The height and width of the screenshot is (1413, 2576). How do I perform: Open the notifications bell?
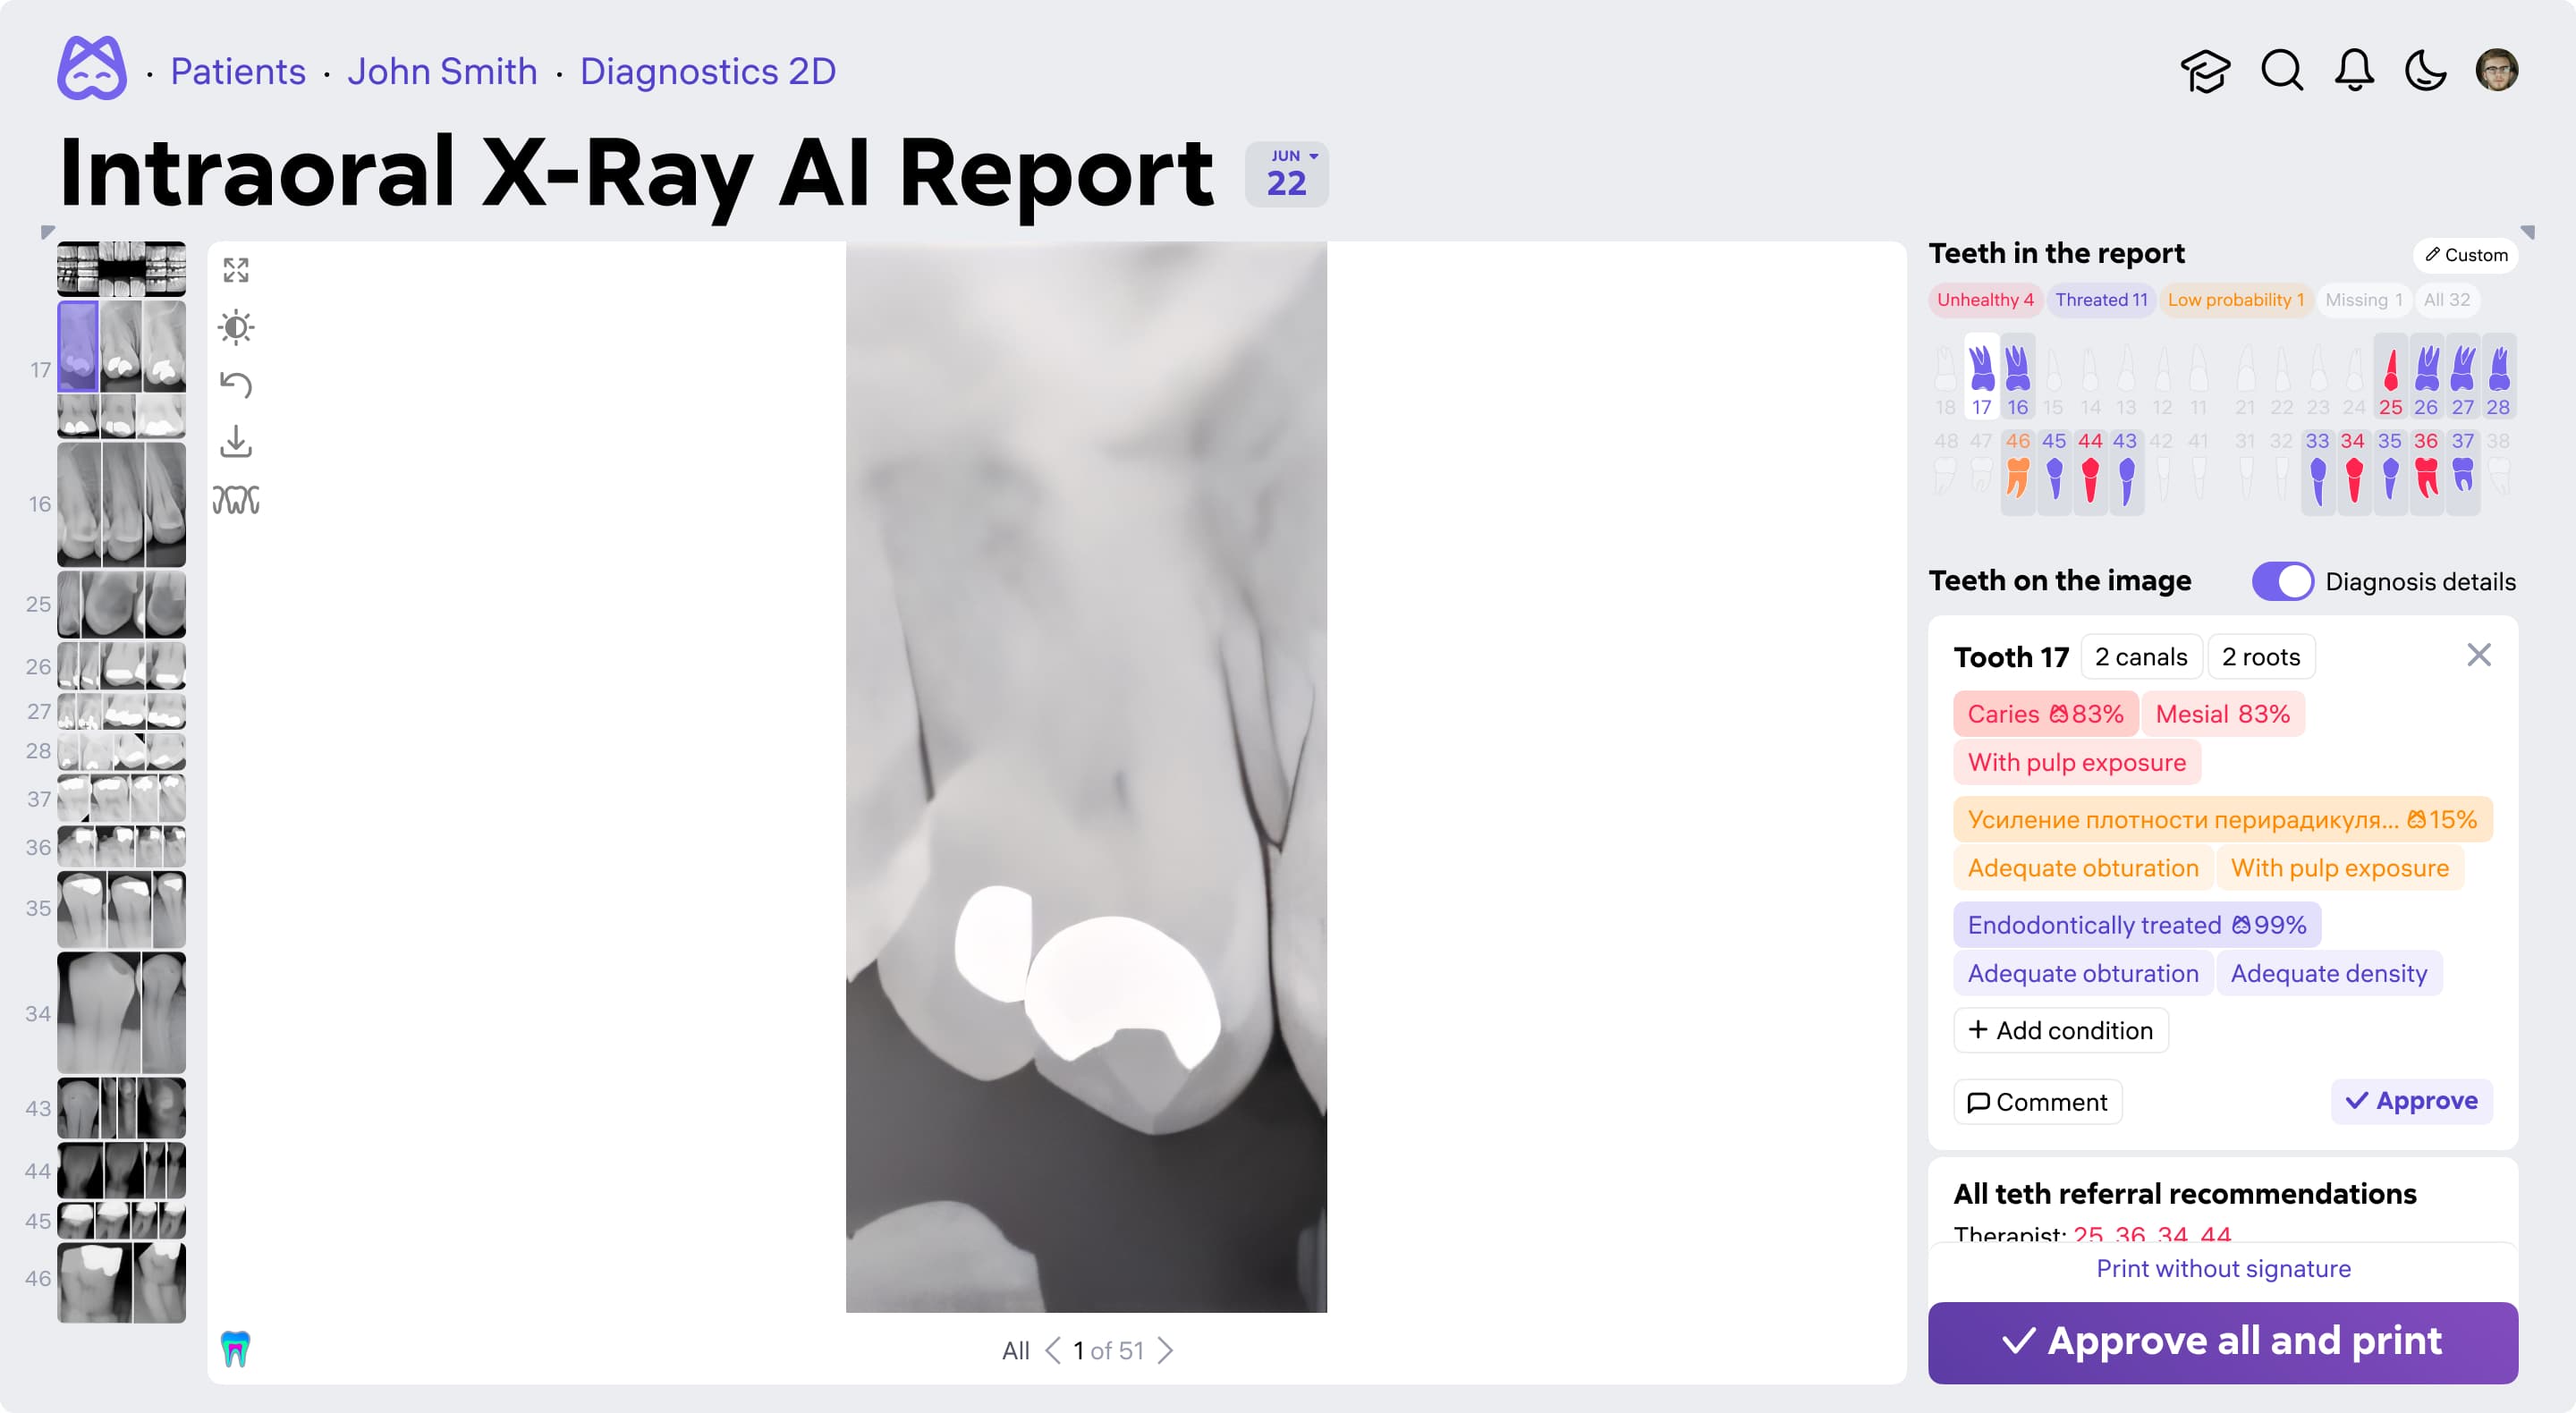pyautogui.click(x=2354, y=71)
